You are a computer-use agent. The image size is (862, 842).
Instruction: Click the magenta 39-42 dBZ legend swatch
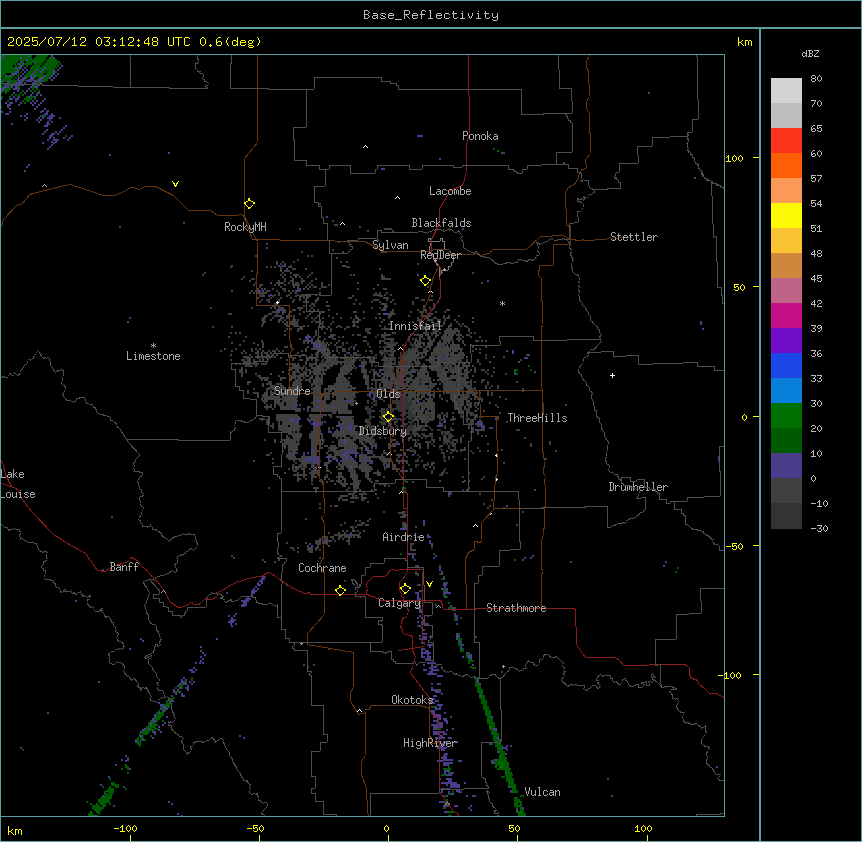tap(786, 315)
